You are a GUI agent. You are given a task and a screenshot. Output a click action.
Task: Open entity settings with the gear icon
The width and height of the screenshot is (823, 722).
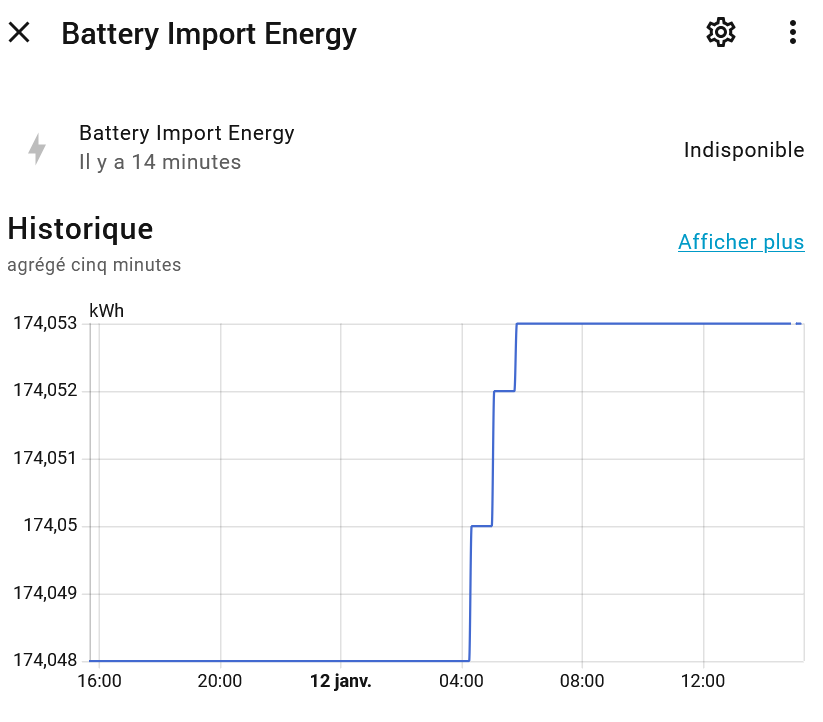coord(720,33)
